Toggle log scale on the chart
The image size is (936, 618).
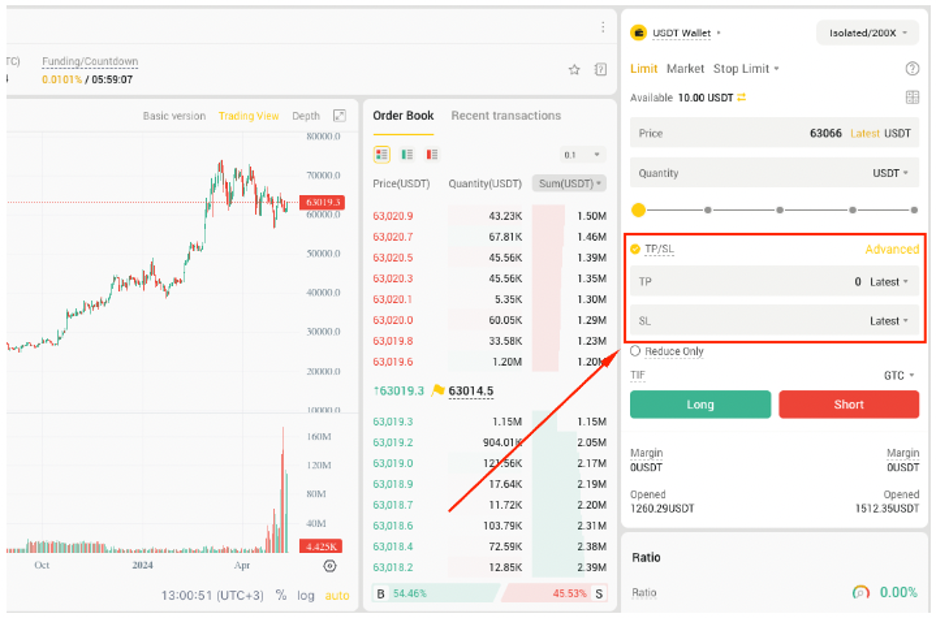click(x=306, y=595)
